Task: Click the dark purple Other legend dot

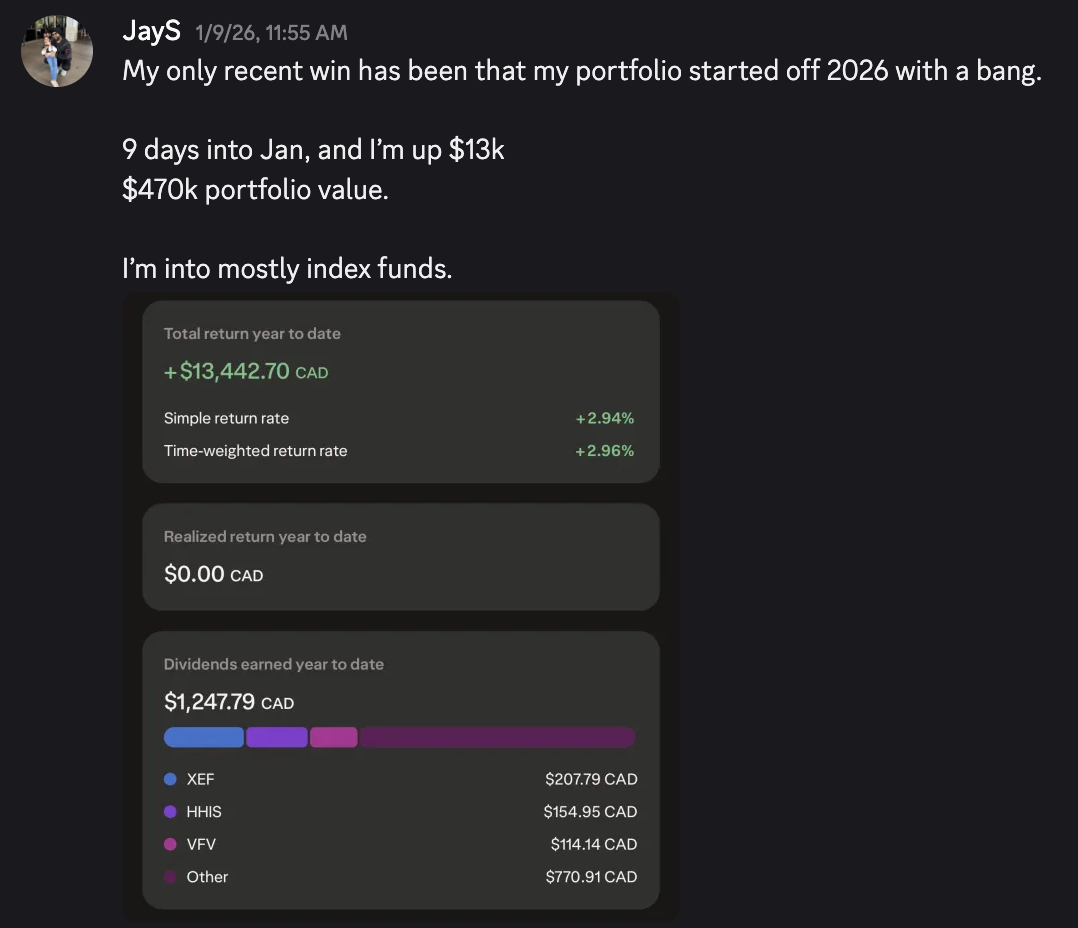Action: click(170, 876)
